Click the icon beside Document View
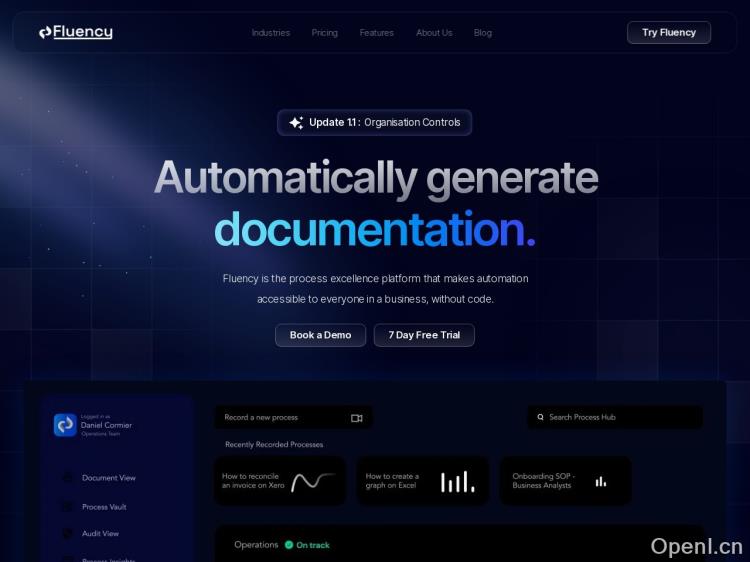 [68, 478]
